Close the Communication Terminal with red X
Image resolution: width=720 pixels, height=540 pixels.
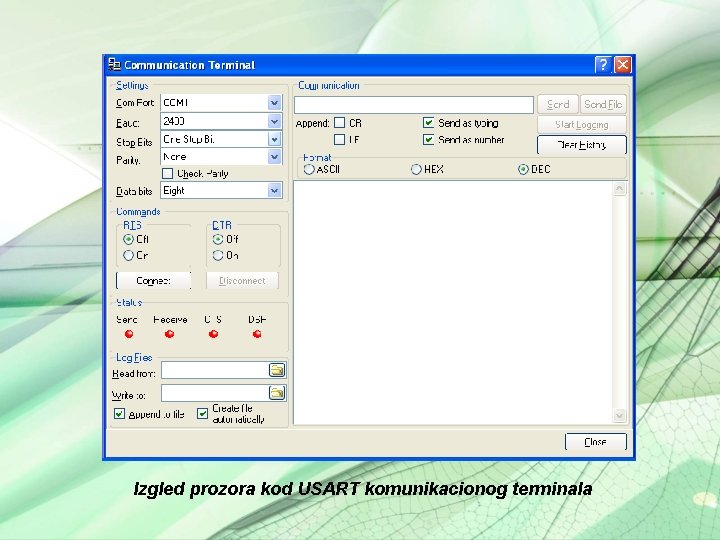click(623, 65)
